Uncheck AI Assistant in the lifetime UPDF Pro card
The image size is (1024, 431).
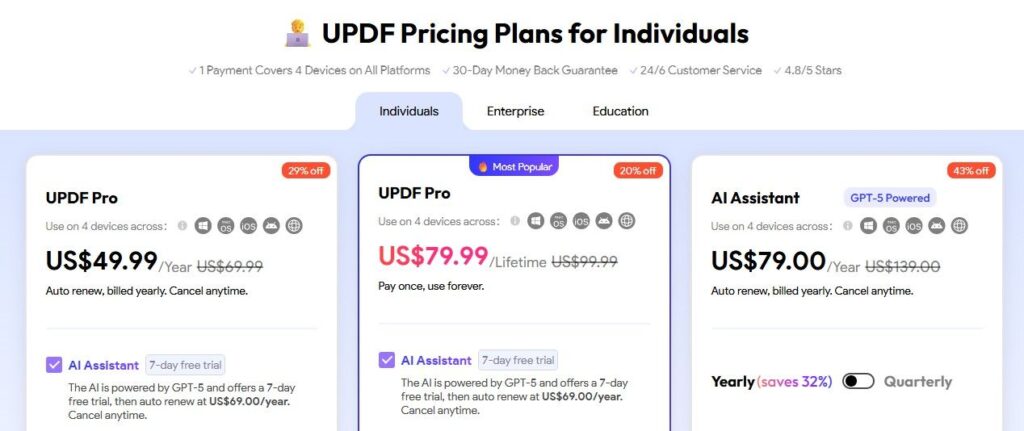pos(387,360)
